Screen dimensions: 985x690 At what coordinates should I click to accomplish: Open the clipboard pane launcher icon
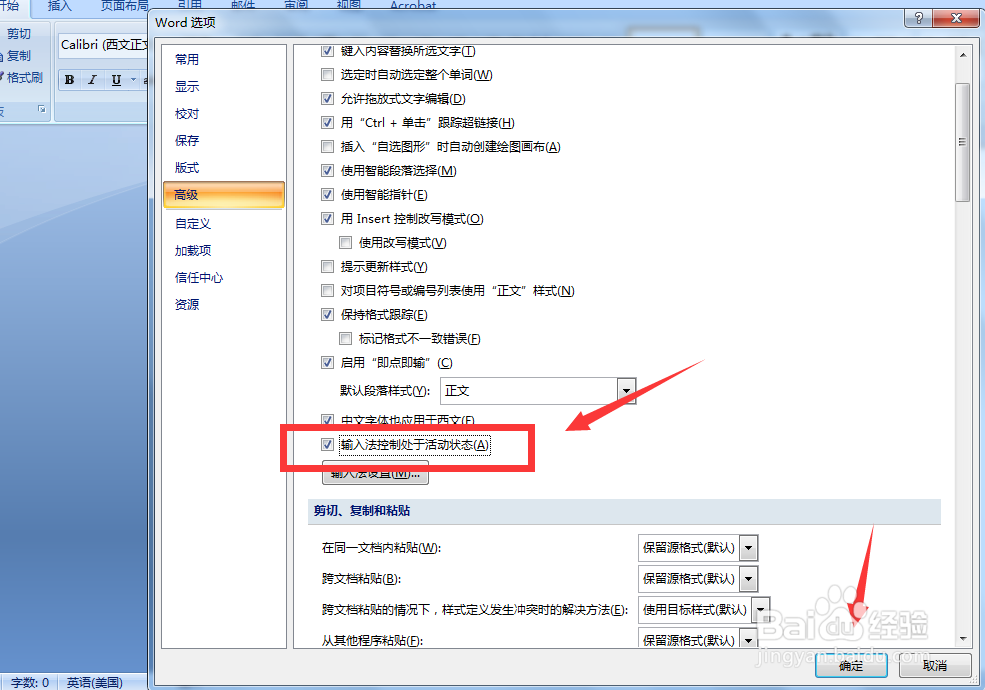[x=42, y=109]
